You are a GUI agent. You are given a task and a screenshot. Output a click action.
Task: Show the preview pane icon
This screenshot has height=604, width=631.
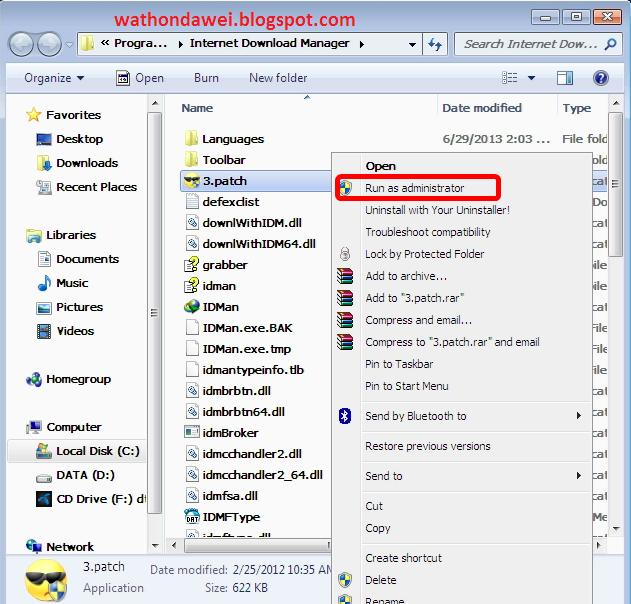click(565, 78)
